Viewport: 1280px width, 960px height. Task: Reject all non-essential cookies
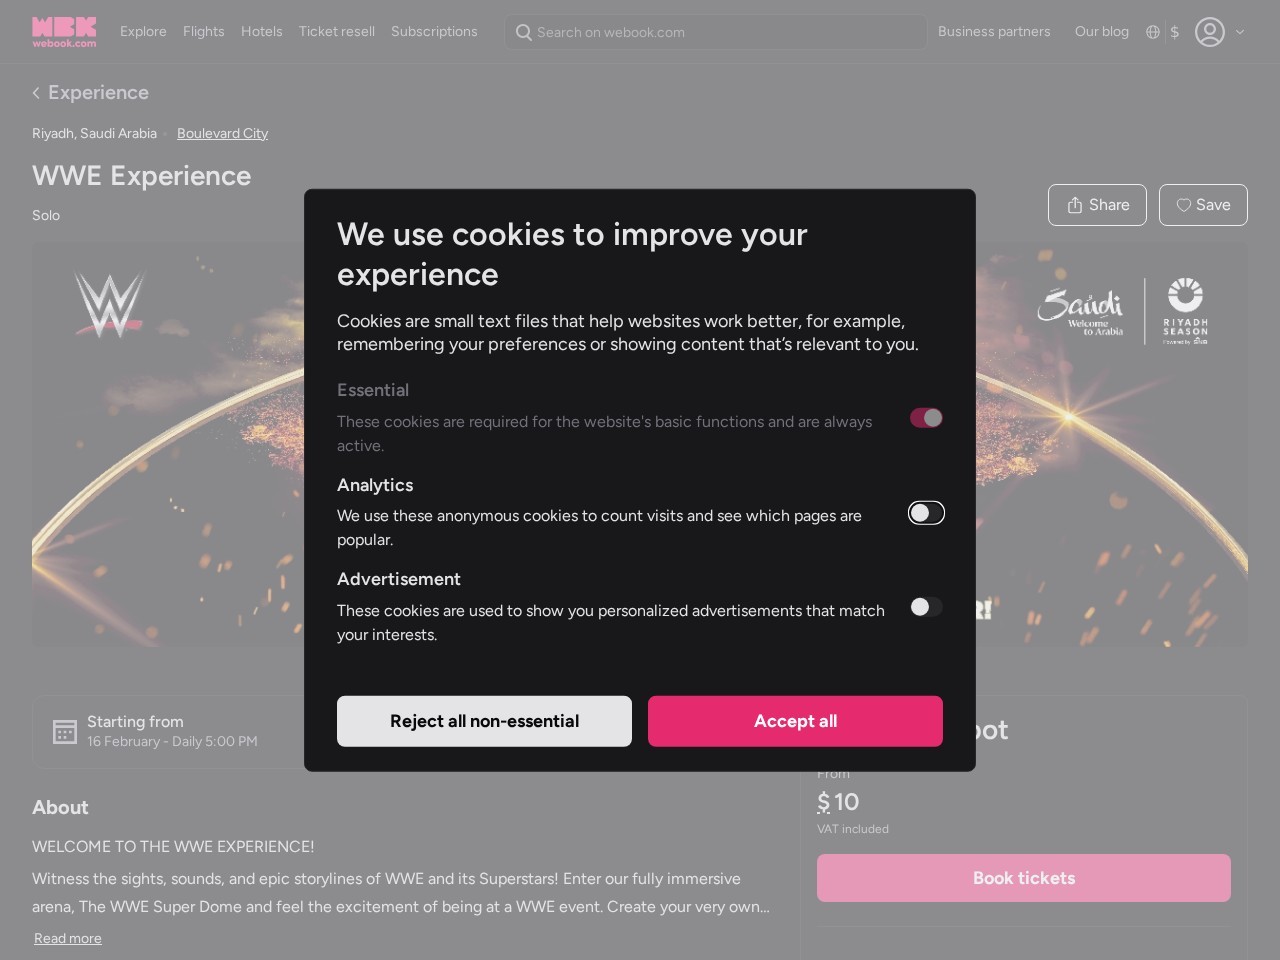(x=484, y=720)
